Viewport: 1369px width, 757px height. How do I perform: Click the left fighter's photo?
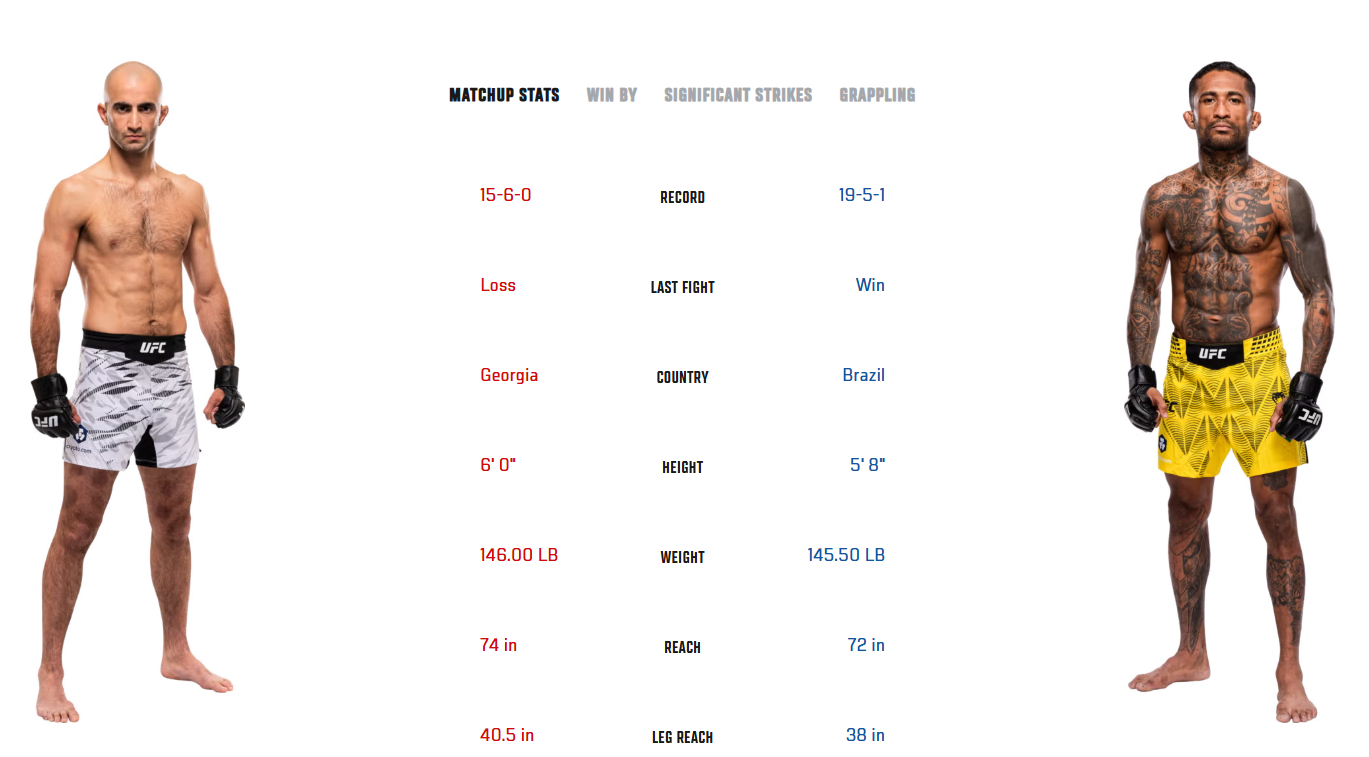(137, 392)
